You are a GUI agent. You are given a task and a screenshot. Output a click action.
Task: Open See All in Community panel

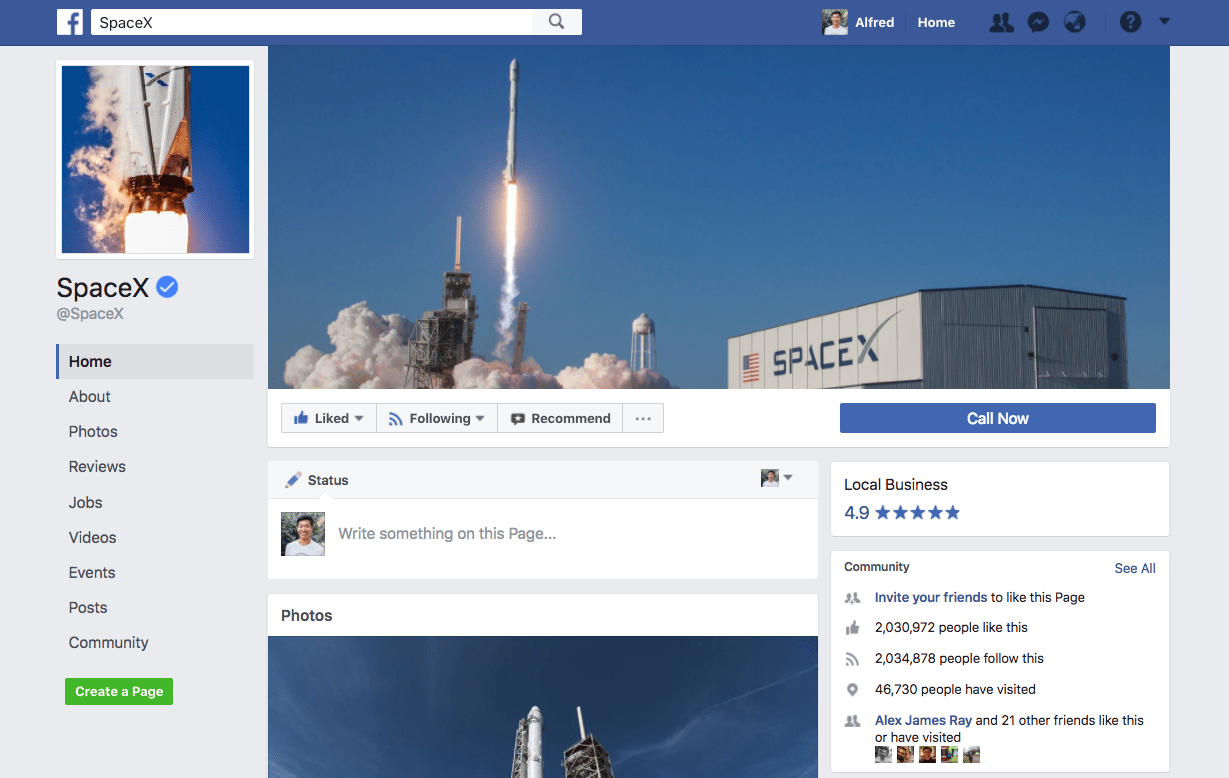coord(1134,568)
